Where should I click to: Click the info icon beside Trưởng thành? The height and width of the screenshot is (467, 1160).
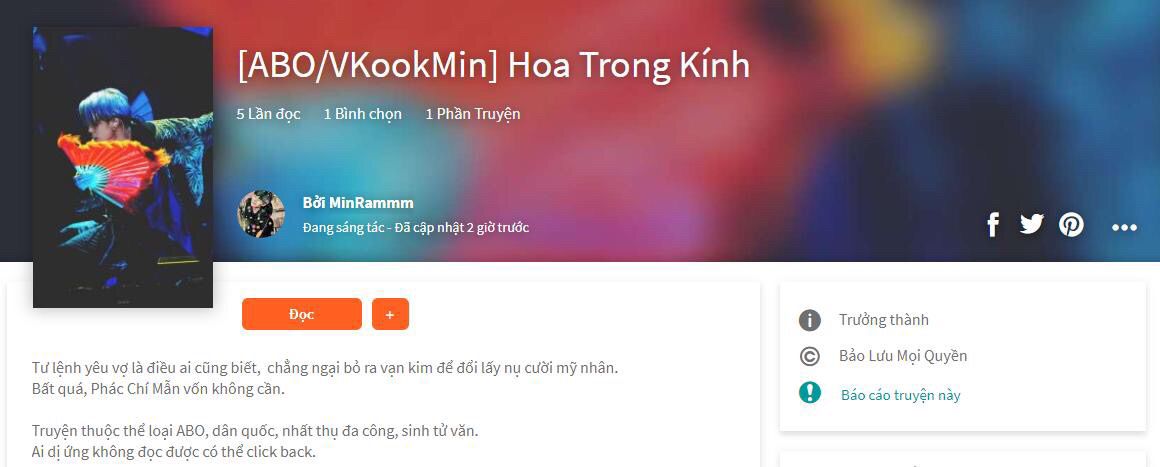[810, 320]
